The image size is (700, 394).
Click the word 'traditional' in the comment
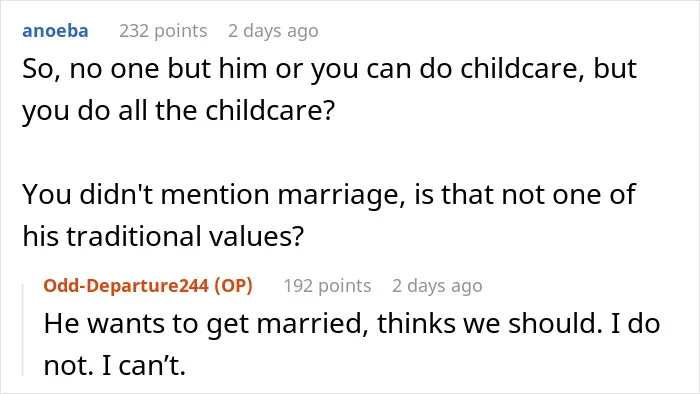tap(133, 236)
